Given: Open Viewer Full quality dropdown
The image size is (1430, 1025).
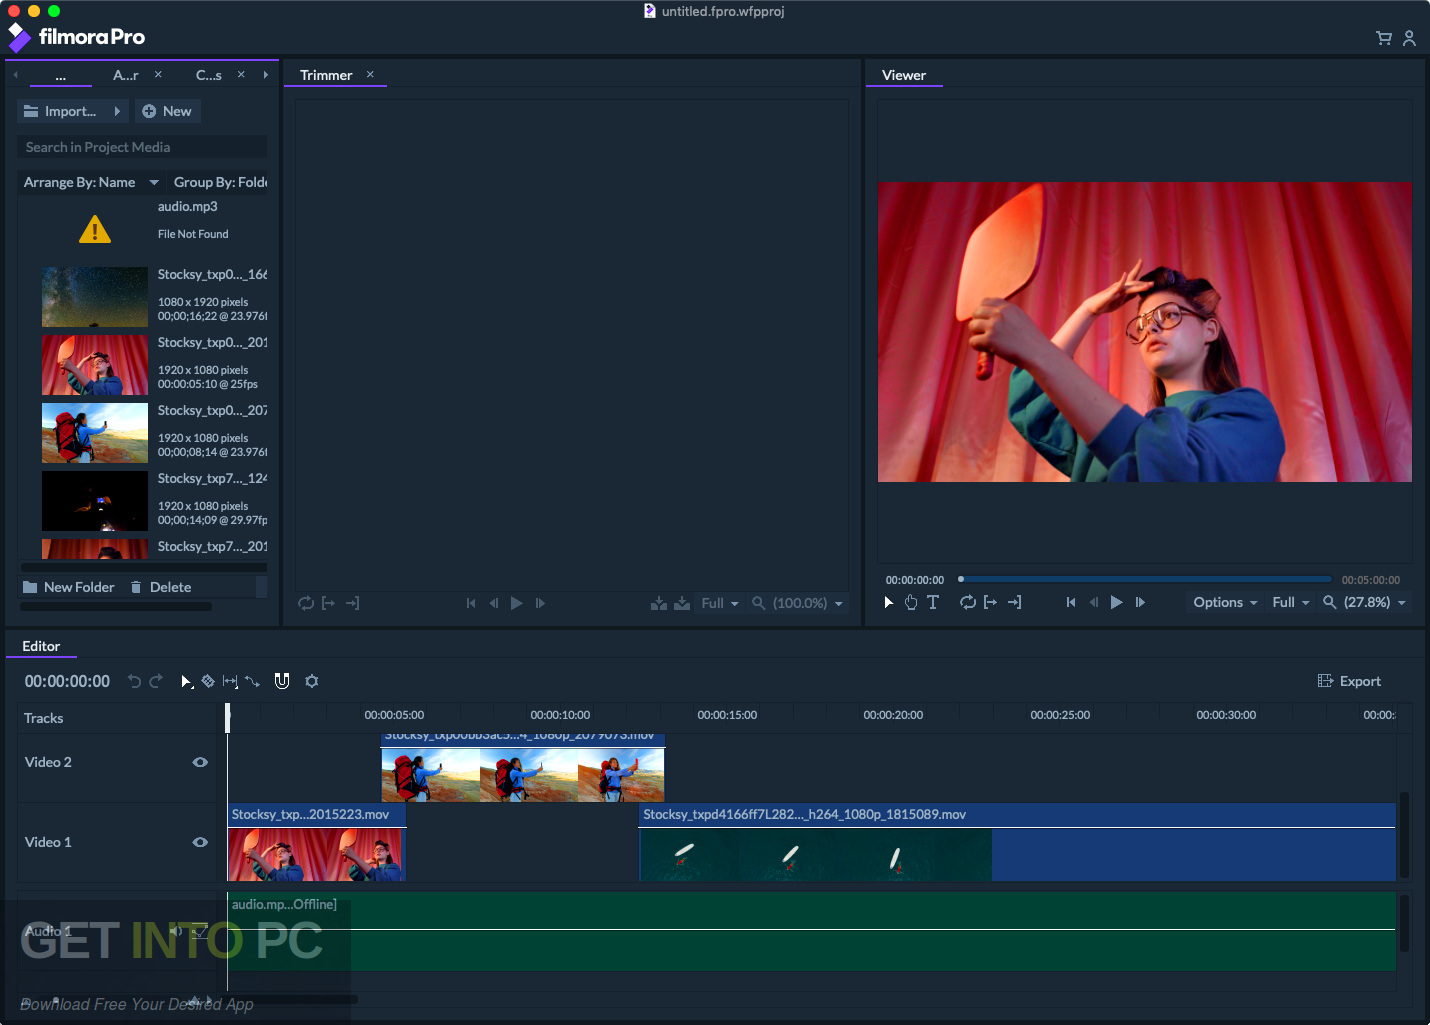Looking at the screenshot, I should [x=1290, y=602].
